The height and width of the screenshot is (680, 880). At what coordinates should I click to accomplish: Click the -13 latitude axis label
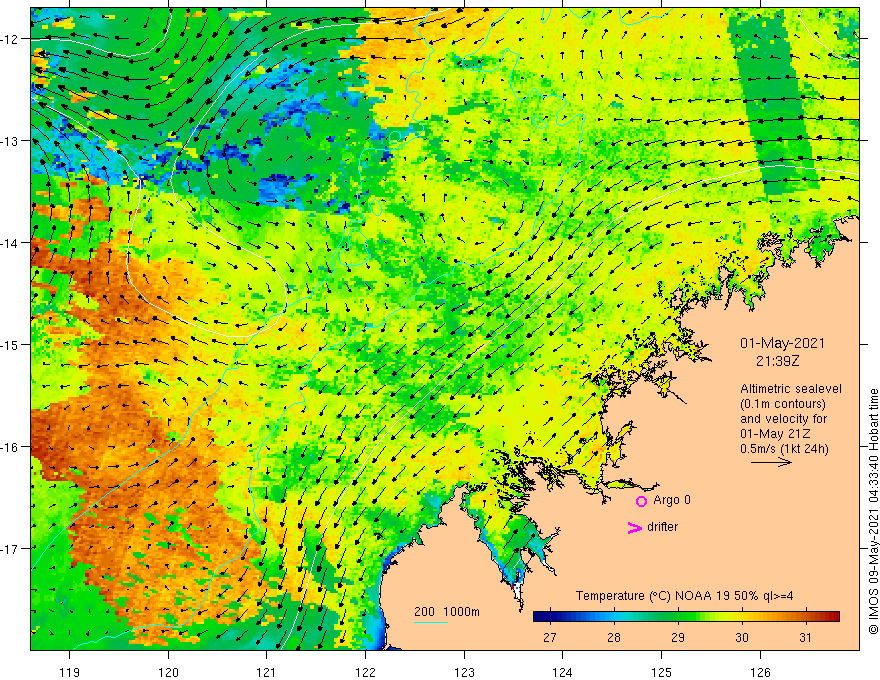coord(10,141)
